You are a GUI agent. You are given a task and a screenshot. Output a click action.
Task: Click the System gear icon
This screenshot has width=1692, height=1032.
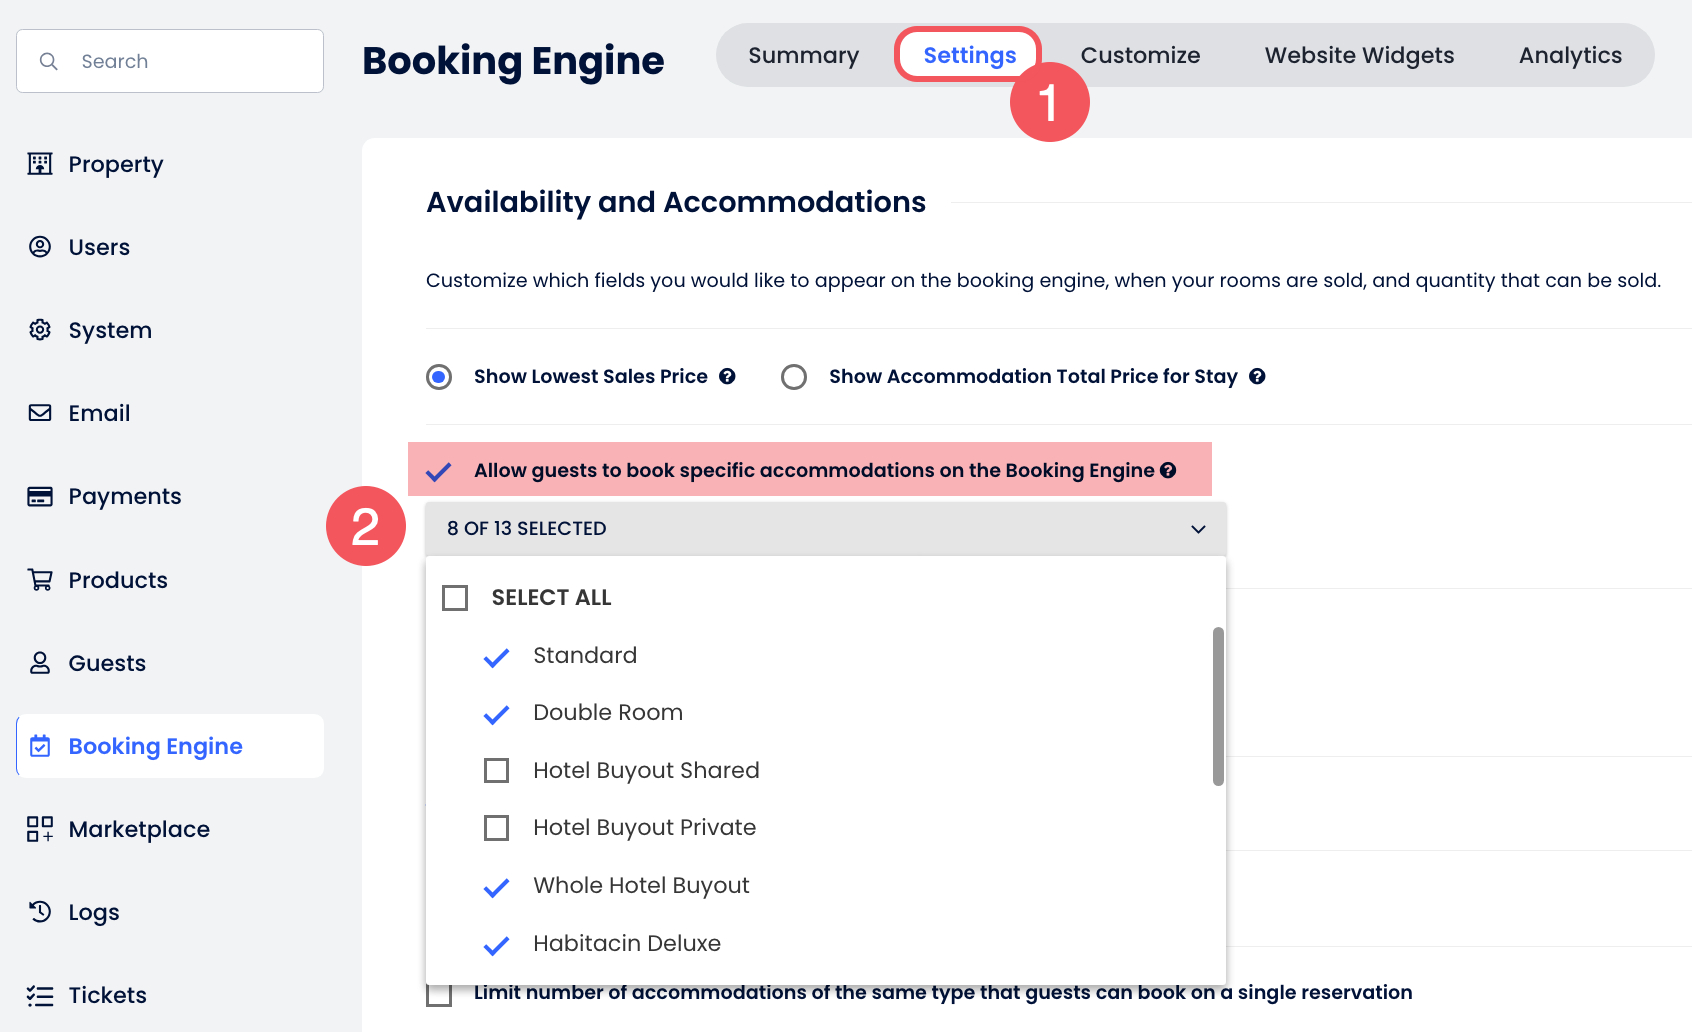tap(40, 330)
